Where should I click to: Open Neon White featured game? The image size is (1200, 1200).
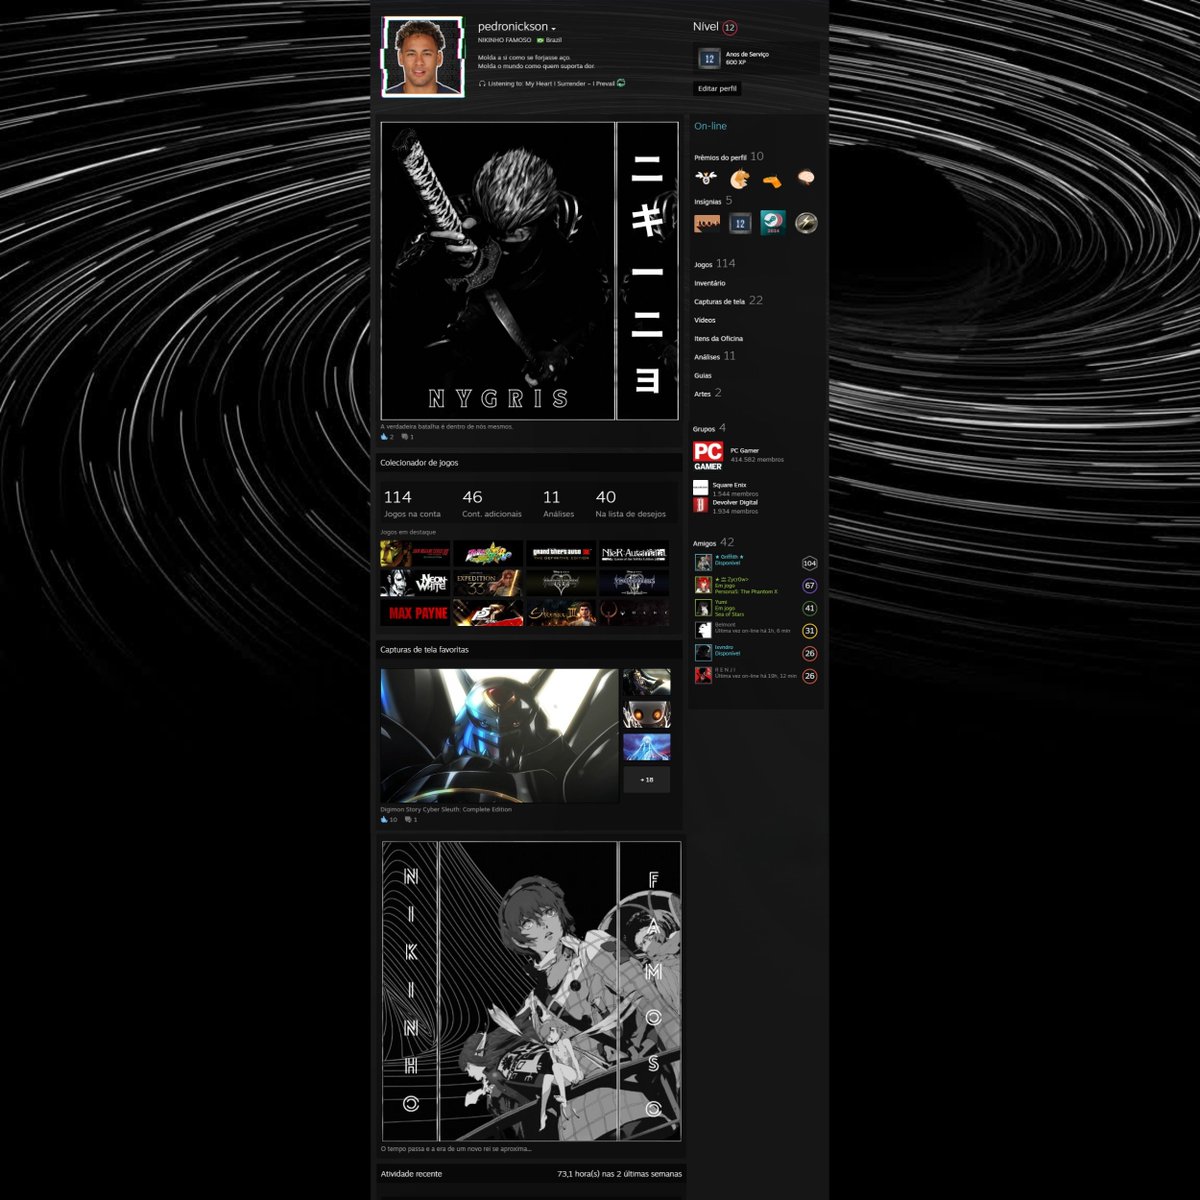click(x=415, y=583)
